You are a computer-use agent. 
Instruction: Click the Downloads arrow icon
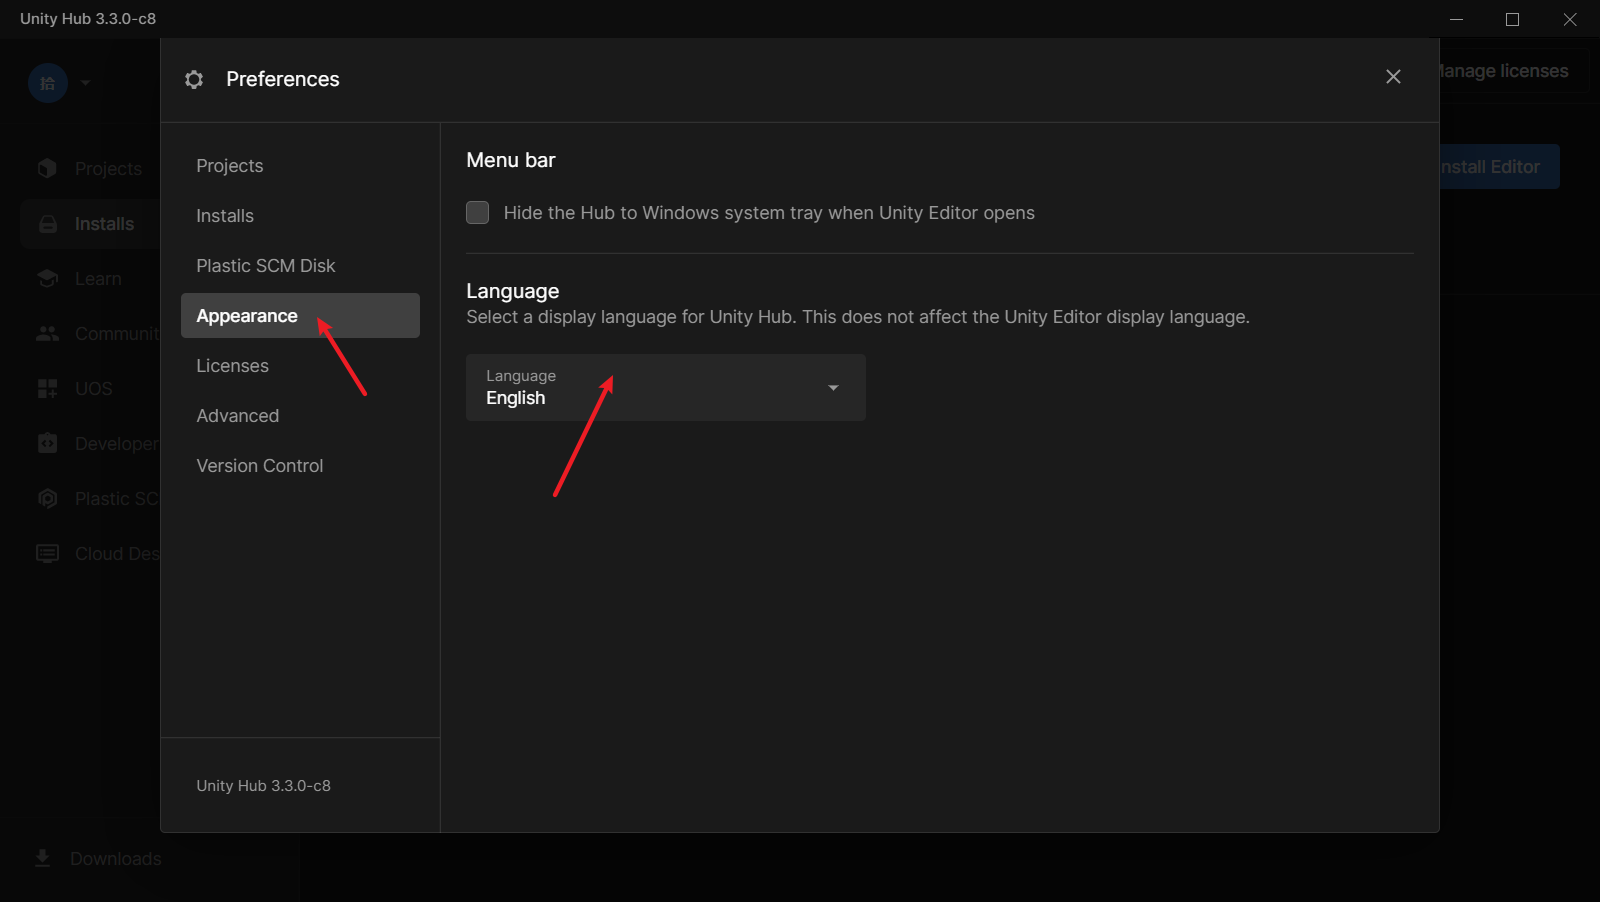[x=42, y=858]
